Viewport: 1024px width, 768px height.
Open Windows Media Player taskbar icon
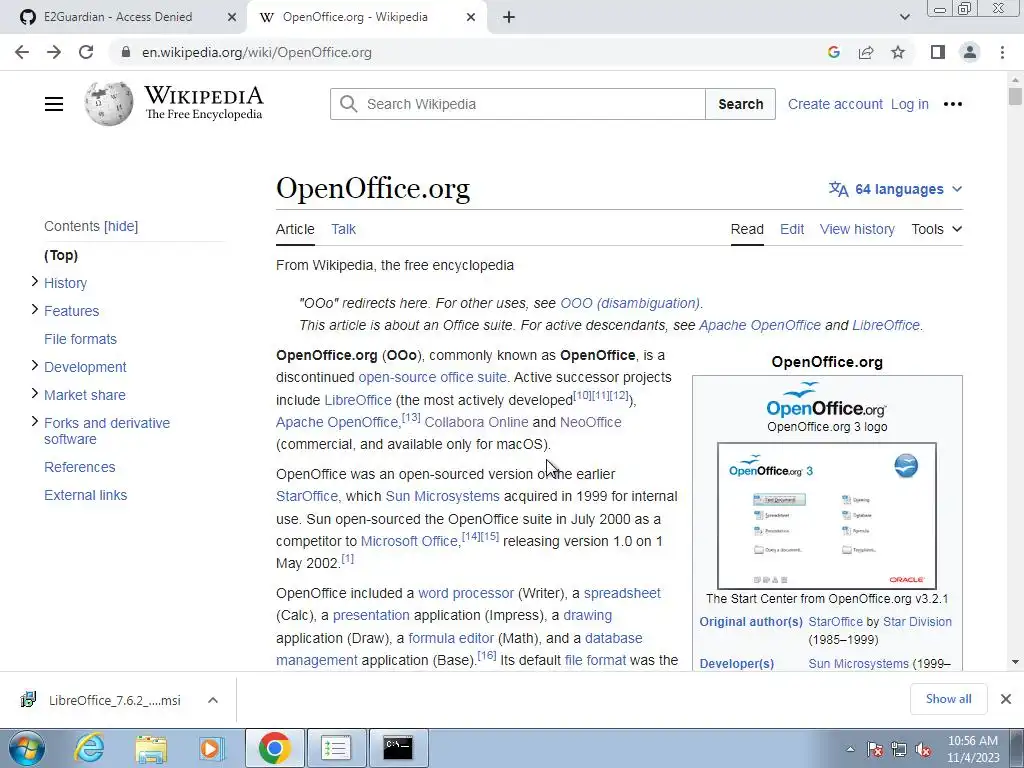[x=212, y=748]
